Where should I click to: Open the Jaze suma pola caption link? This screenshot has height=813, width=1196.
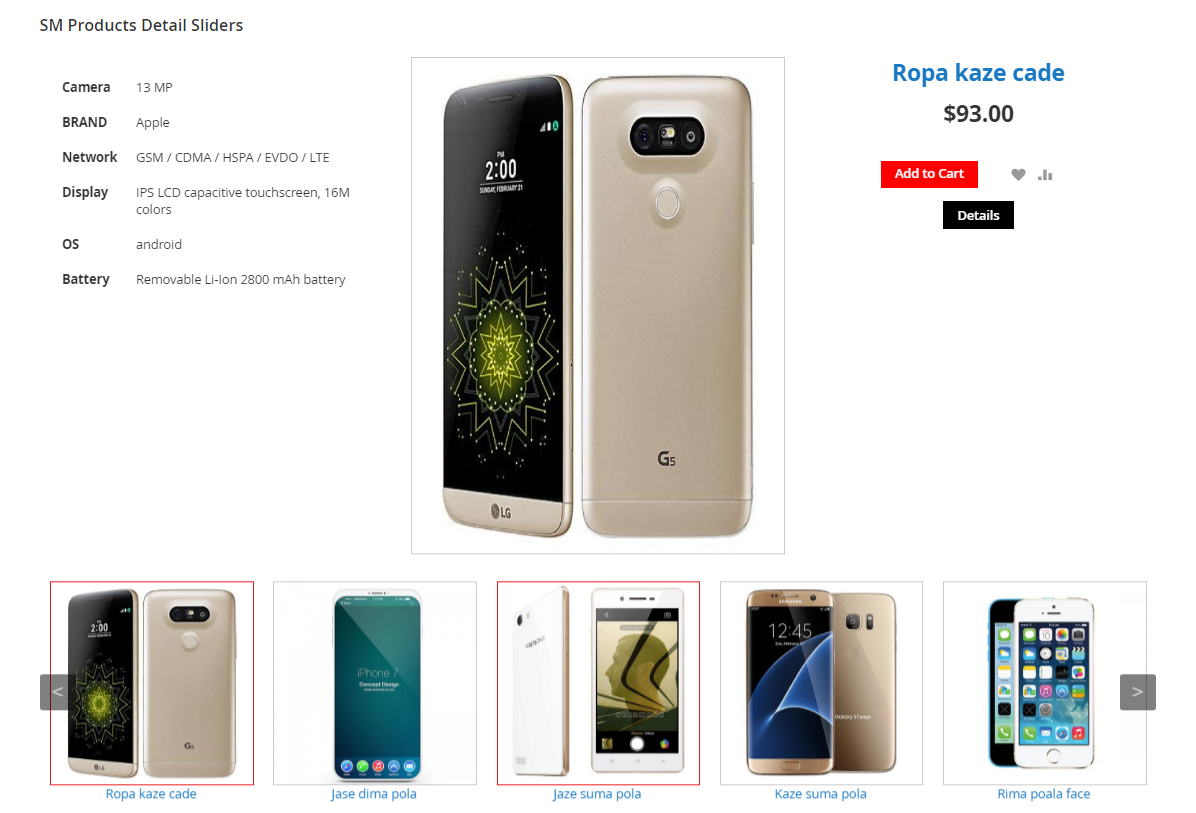pyautogui.click(x=597, y=794)
